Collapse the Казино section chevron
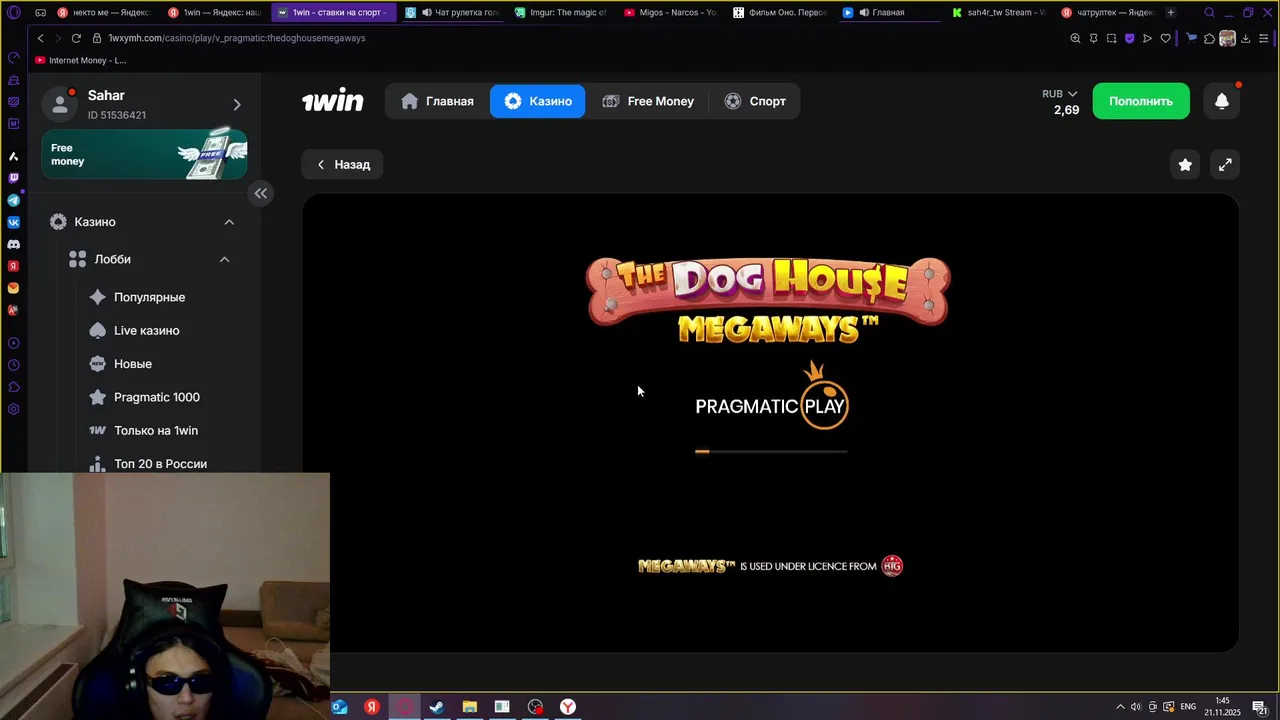This screenshot has height=720, width=1280. [229, 222]
